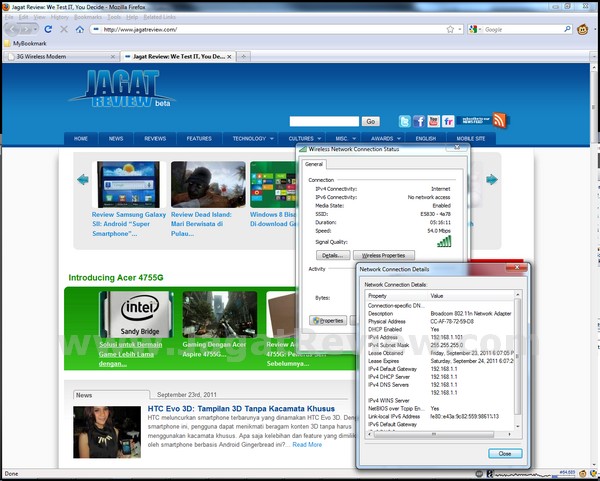Screen dimensions: 600x481
Task: Click the Google search box
Action: coord(520,30)
